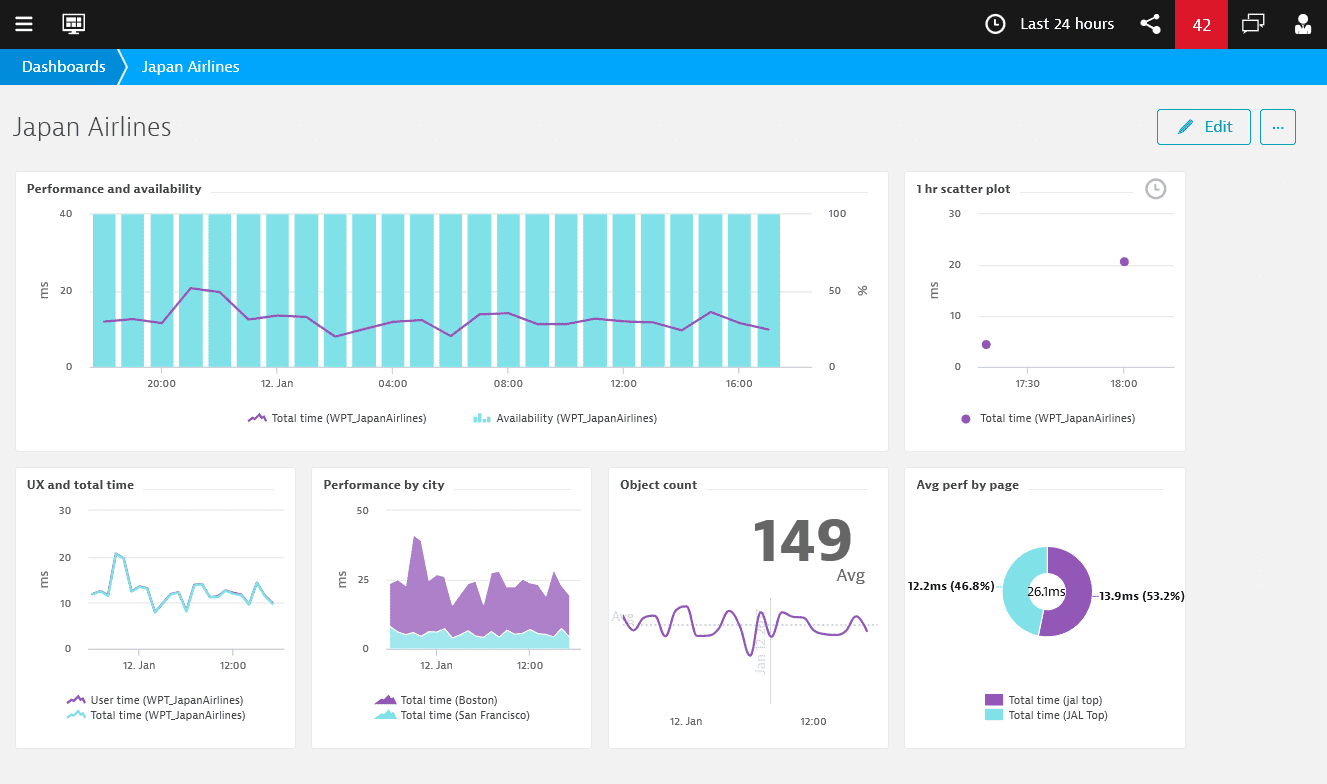The width and height of the screenshot is (1327, 784).
Task: Click the 149 average object count value
Action: pos(802,540)
